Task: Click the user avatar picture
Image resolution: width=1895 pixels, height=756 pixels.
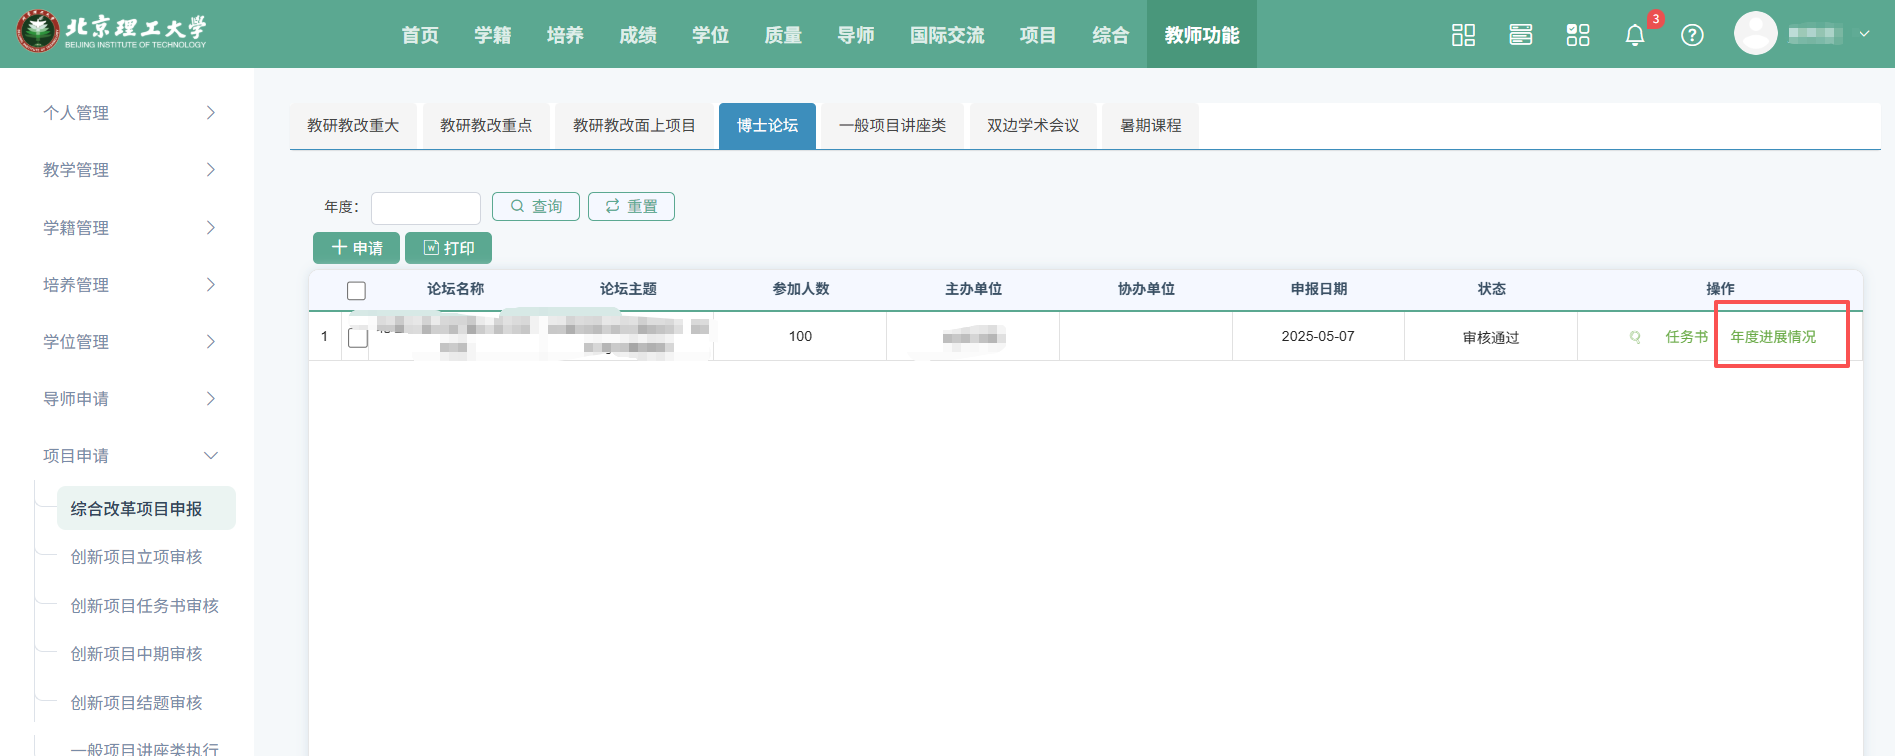Action: 1755,34
